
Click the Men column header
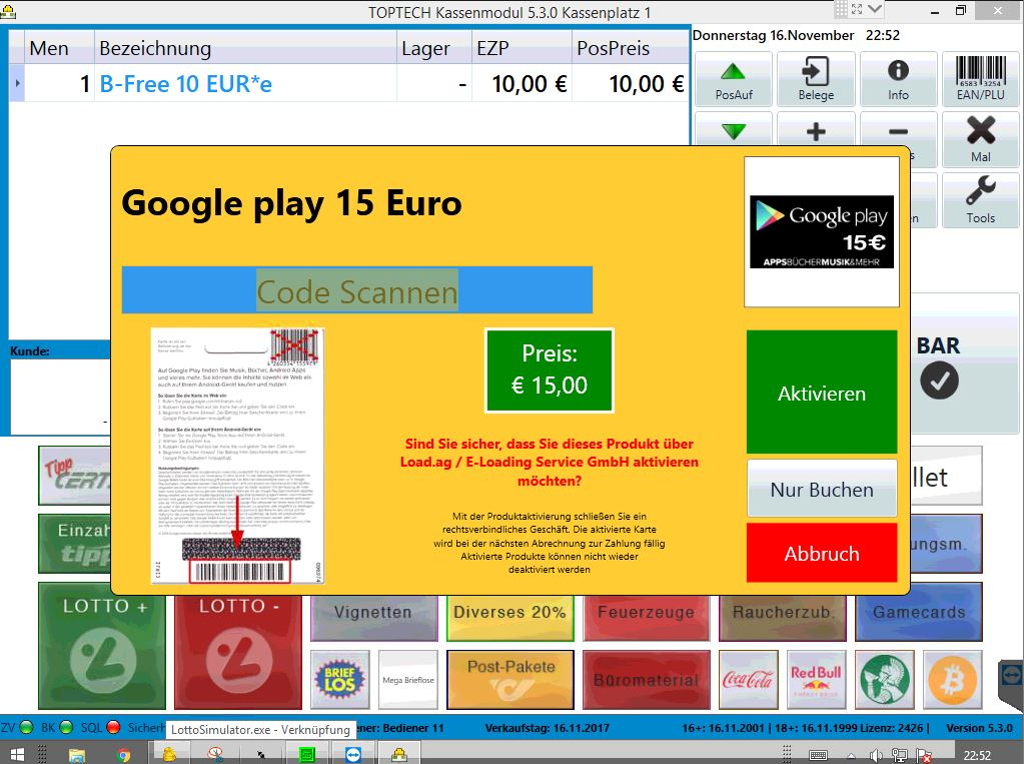click(59, 48)
